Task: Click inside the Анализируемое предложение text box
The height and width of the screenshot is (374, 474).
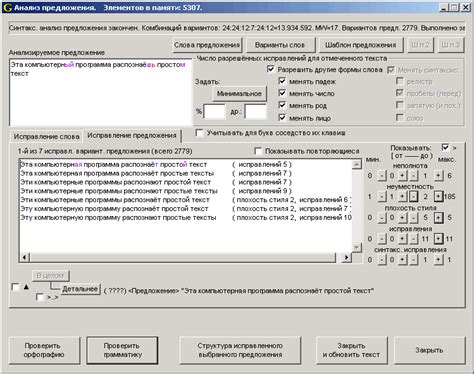Action: click(x=101, y=92)
